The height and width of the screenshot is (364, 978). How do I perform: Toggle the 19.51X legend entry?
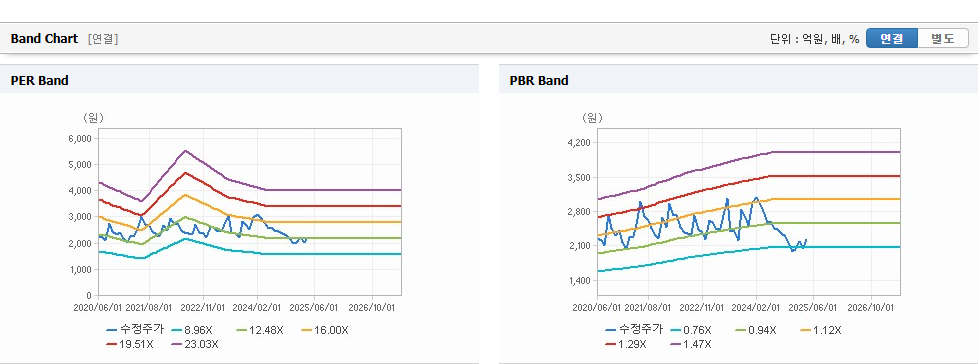pyautogui.click(x=130, y=344)
